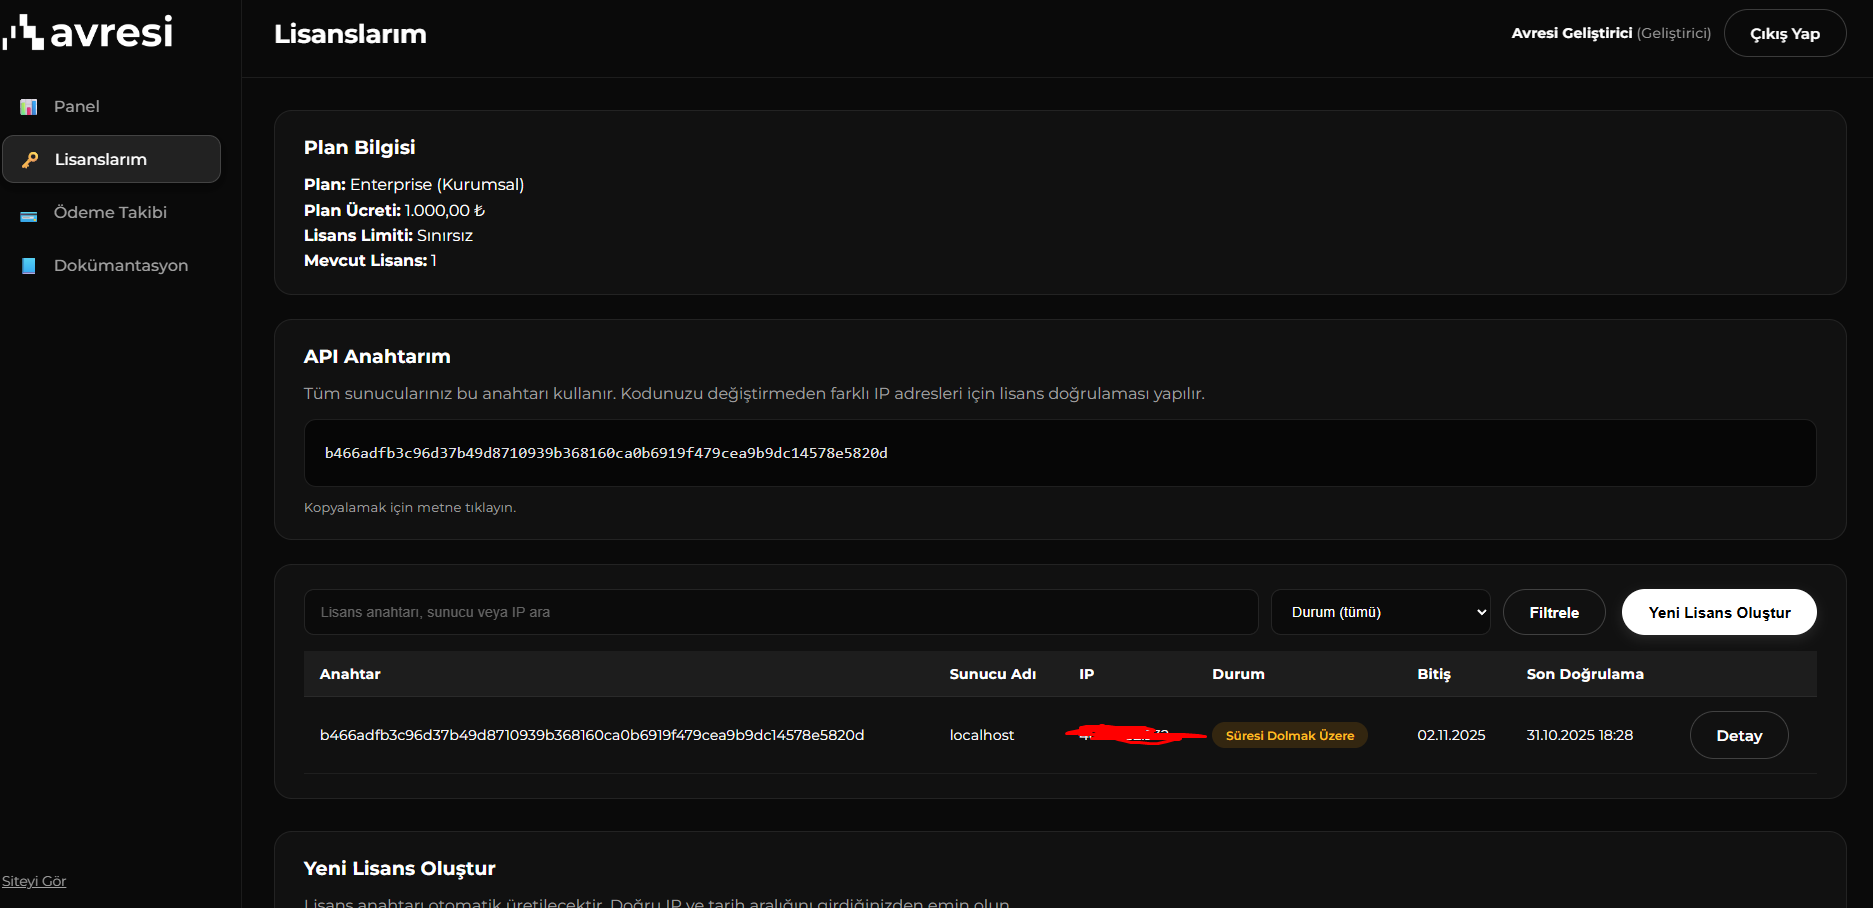1873x908 pixels.
Task: Click the Avresi logo icon
Action: tap(24, 33)
